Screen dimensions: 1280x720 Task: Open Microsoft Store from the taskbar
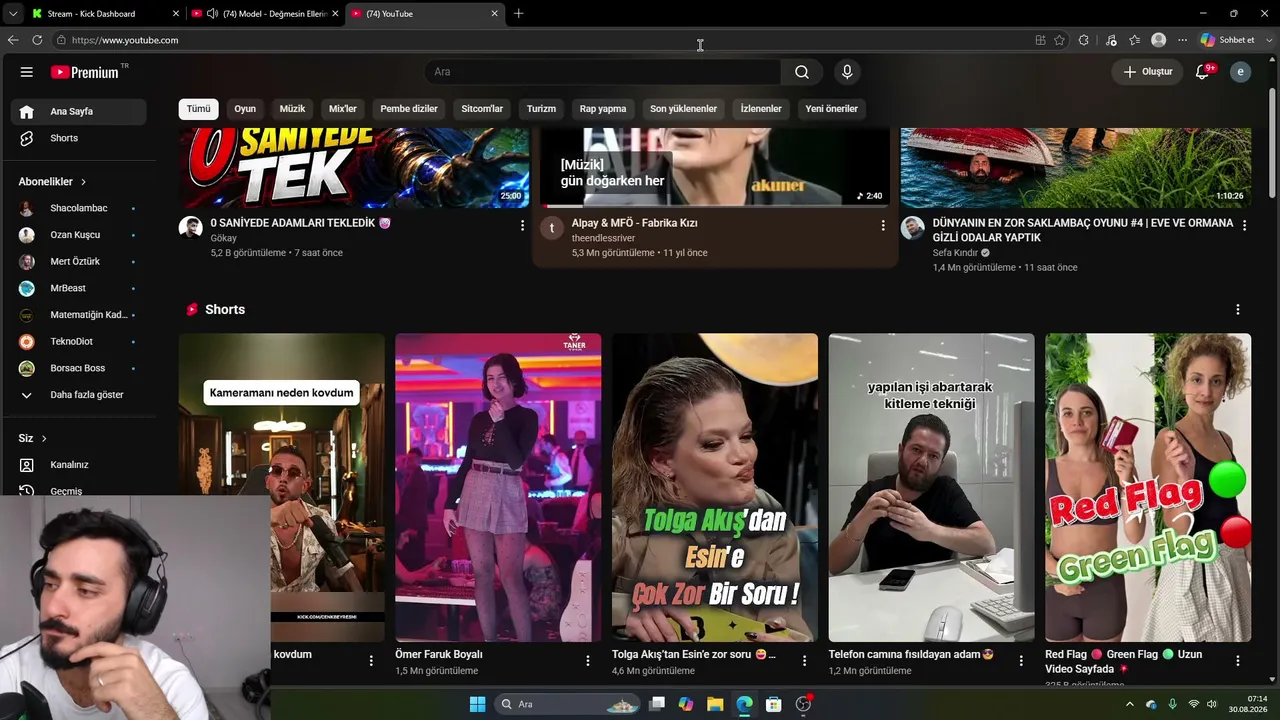[773, 704]
